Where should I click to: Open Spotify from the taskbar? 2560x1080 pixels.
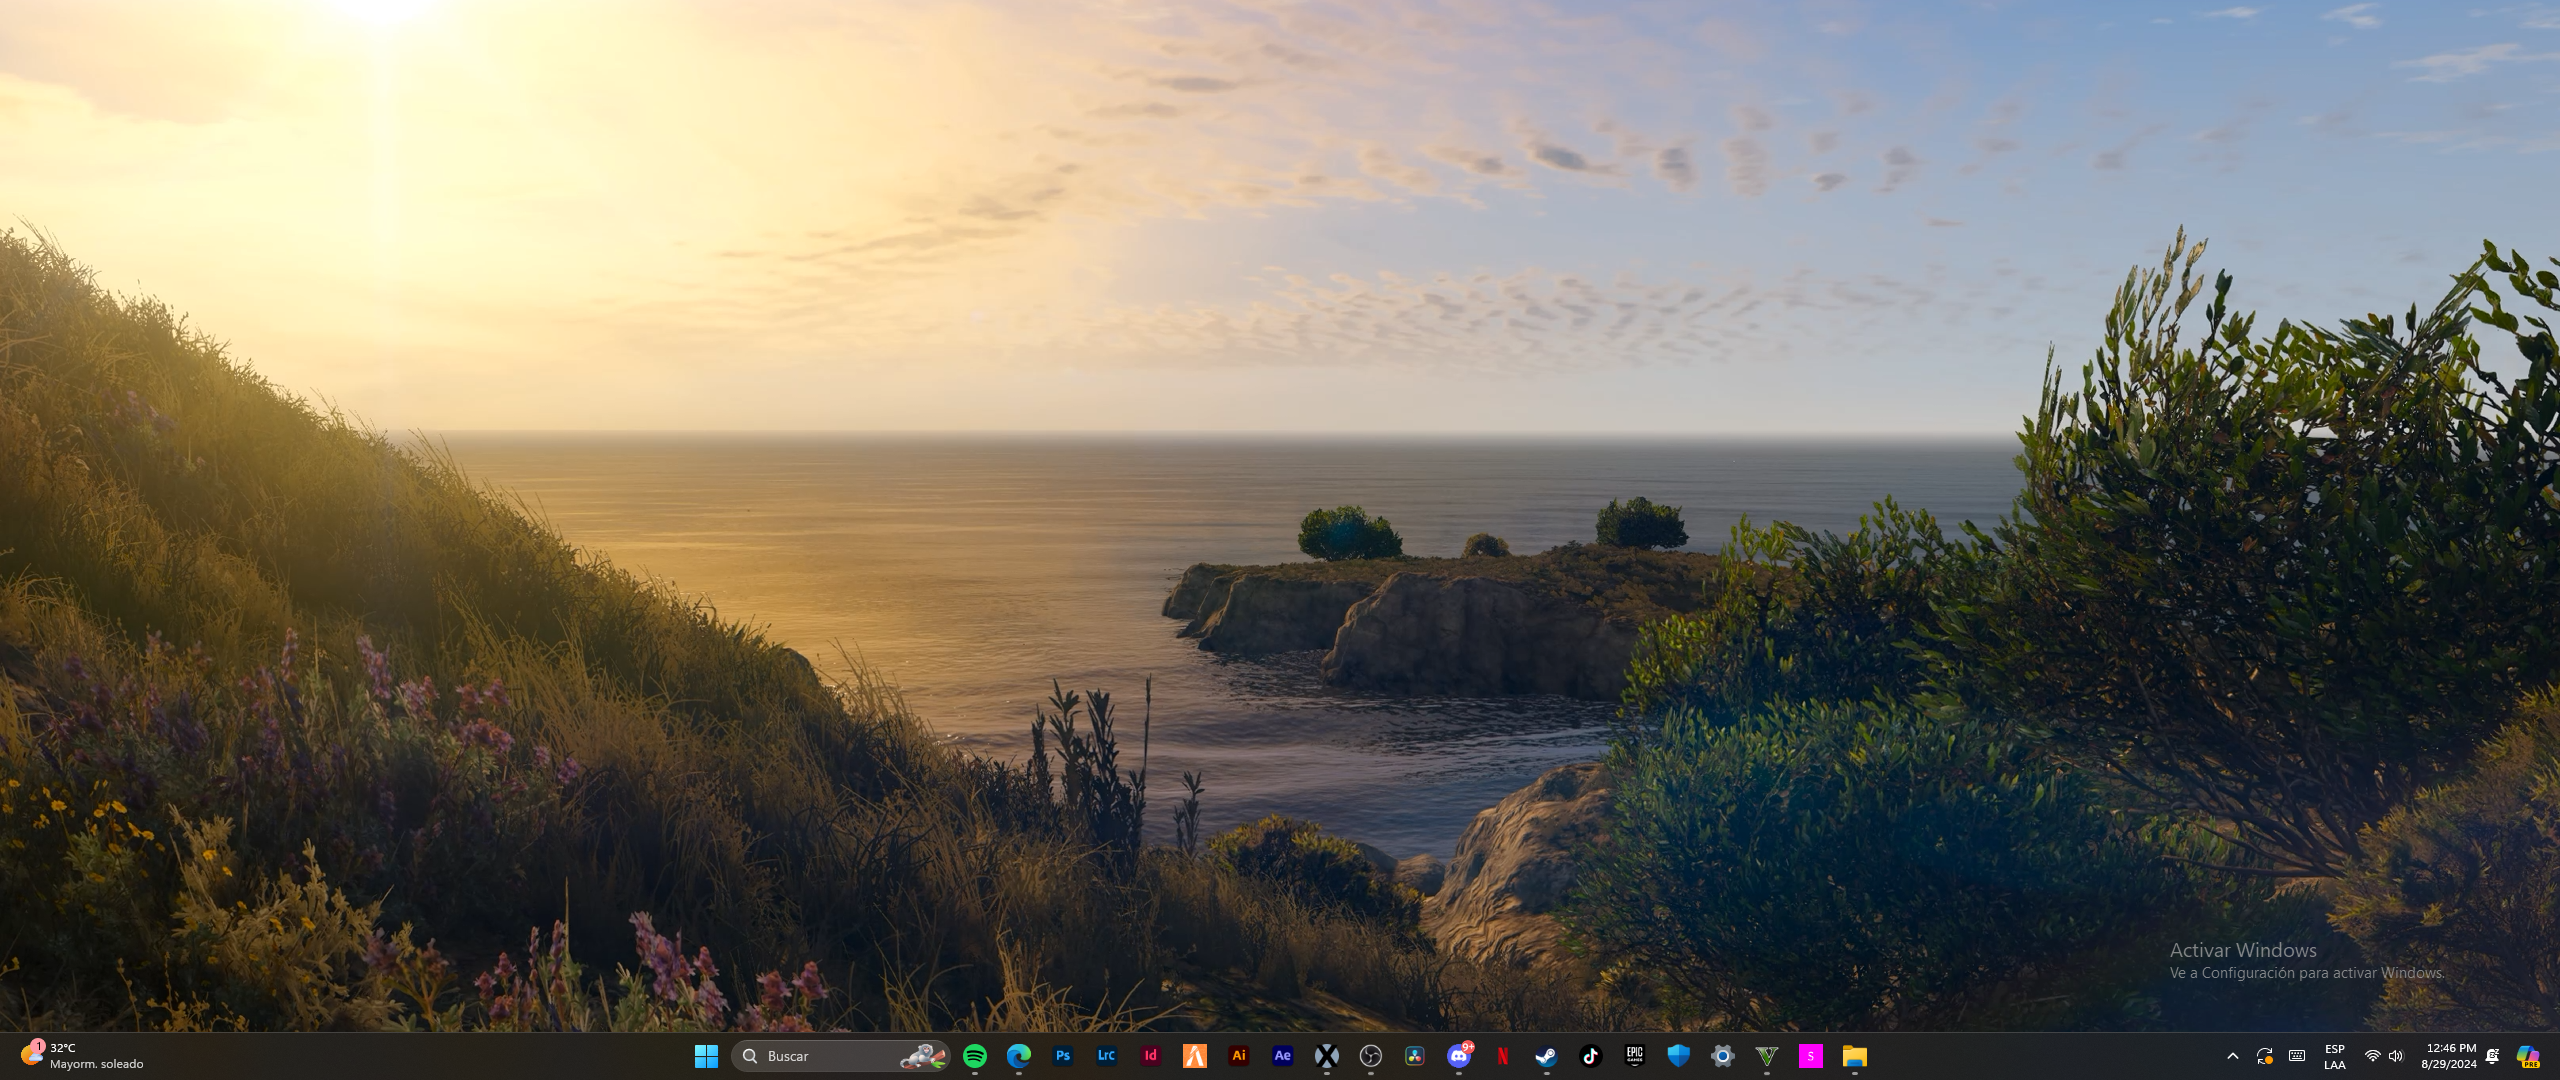[975, 1056]
